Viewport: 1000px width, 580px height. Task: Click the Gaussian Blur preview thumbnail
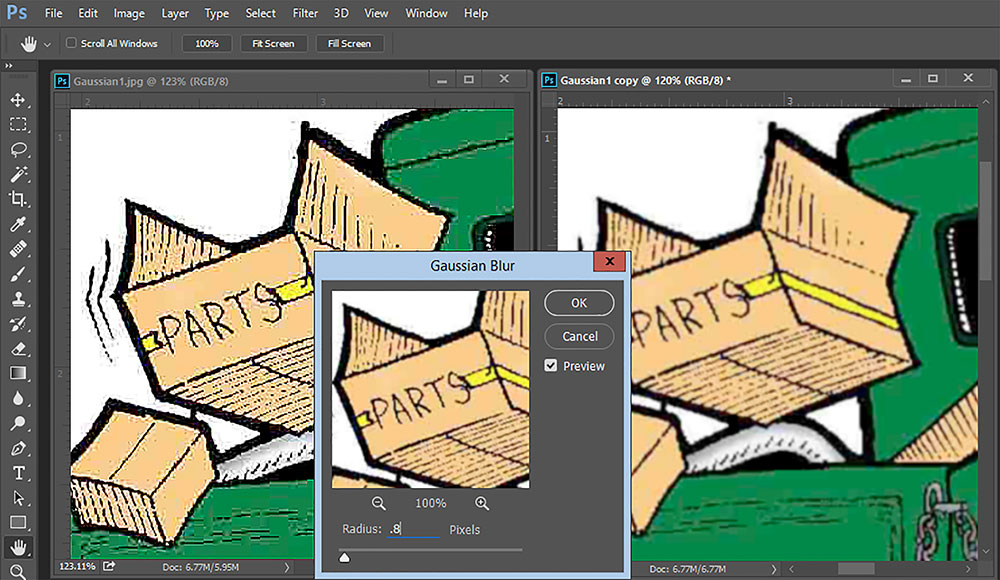pos(430,389)
